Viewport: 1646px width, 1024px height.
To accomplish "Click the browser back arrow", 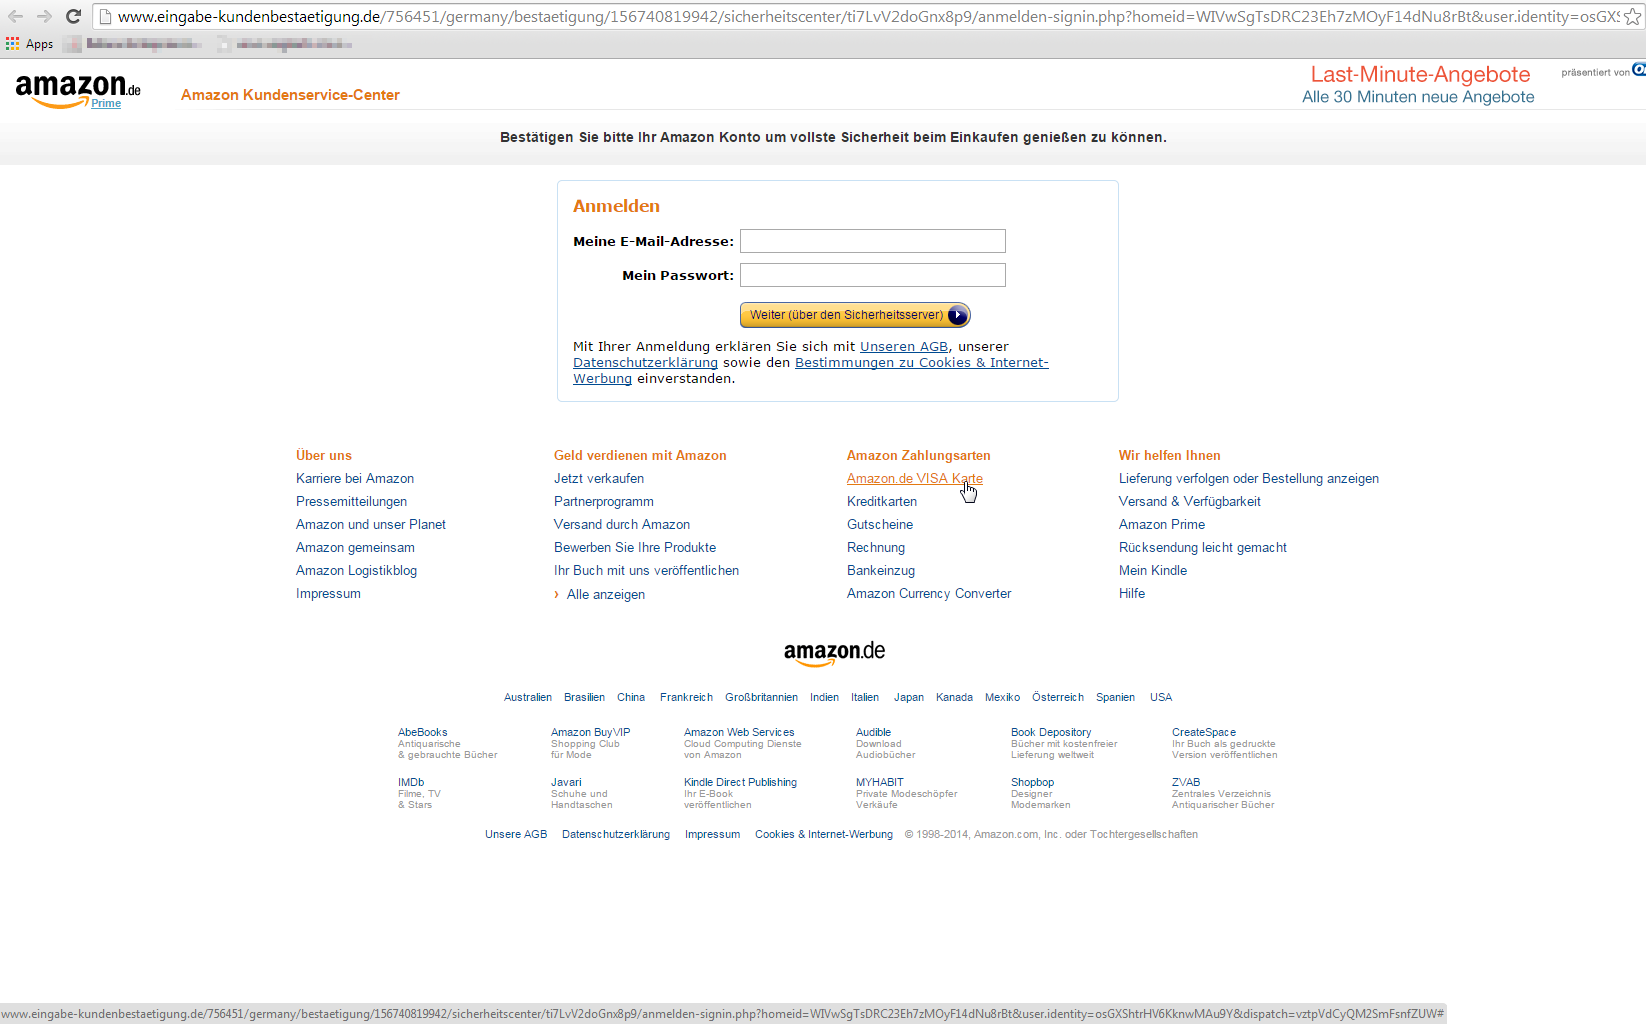I will (x=15, y=16).
